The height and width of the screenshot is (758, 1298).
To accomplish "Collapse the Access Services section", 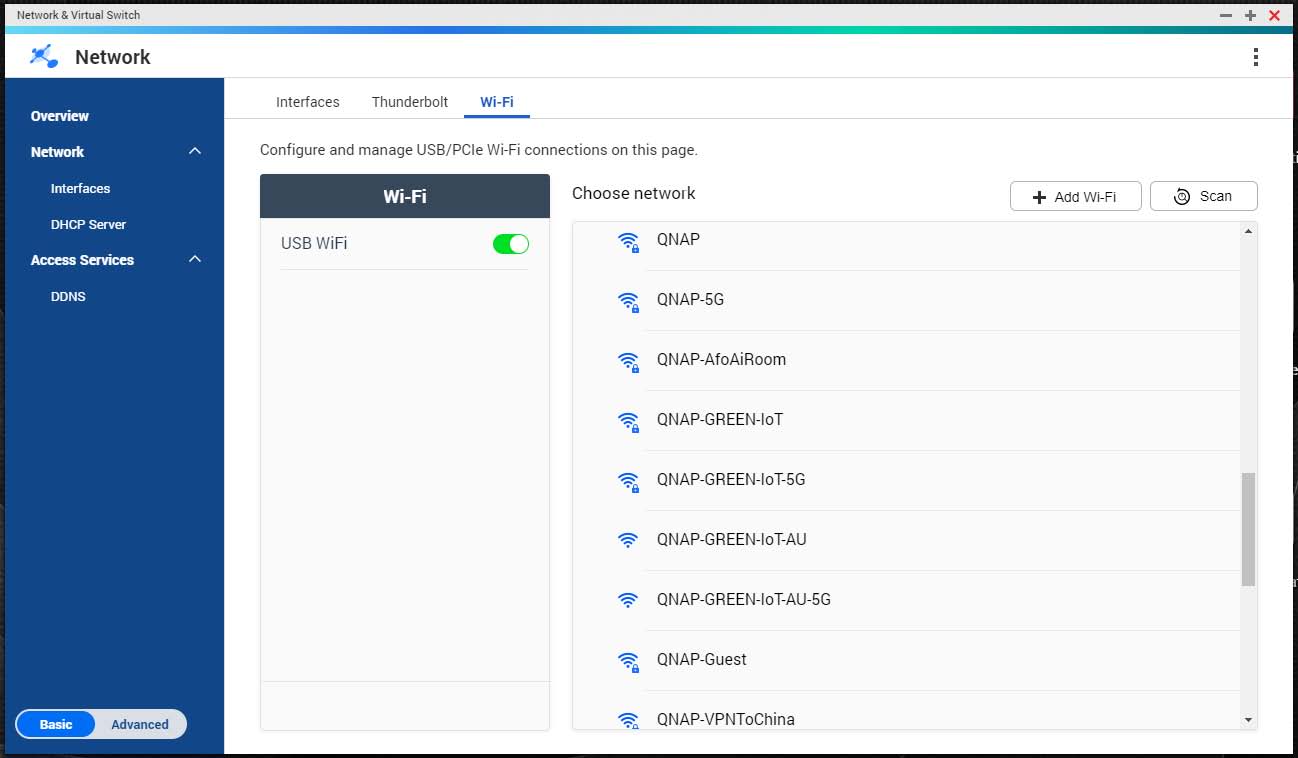I will (x=195, y=259).
